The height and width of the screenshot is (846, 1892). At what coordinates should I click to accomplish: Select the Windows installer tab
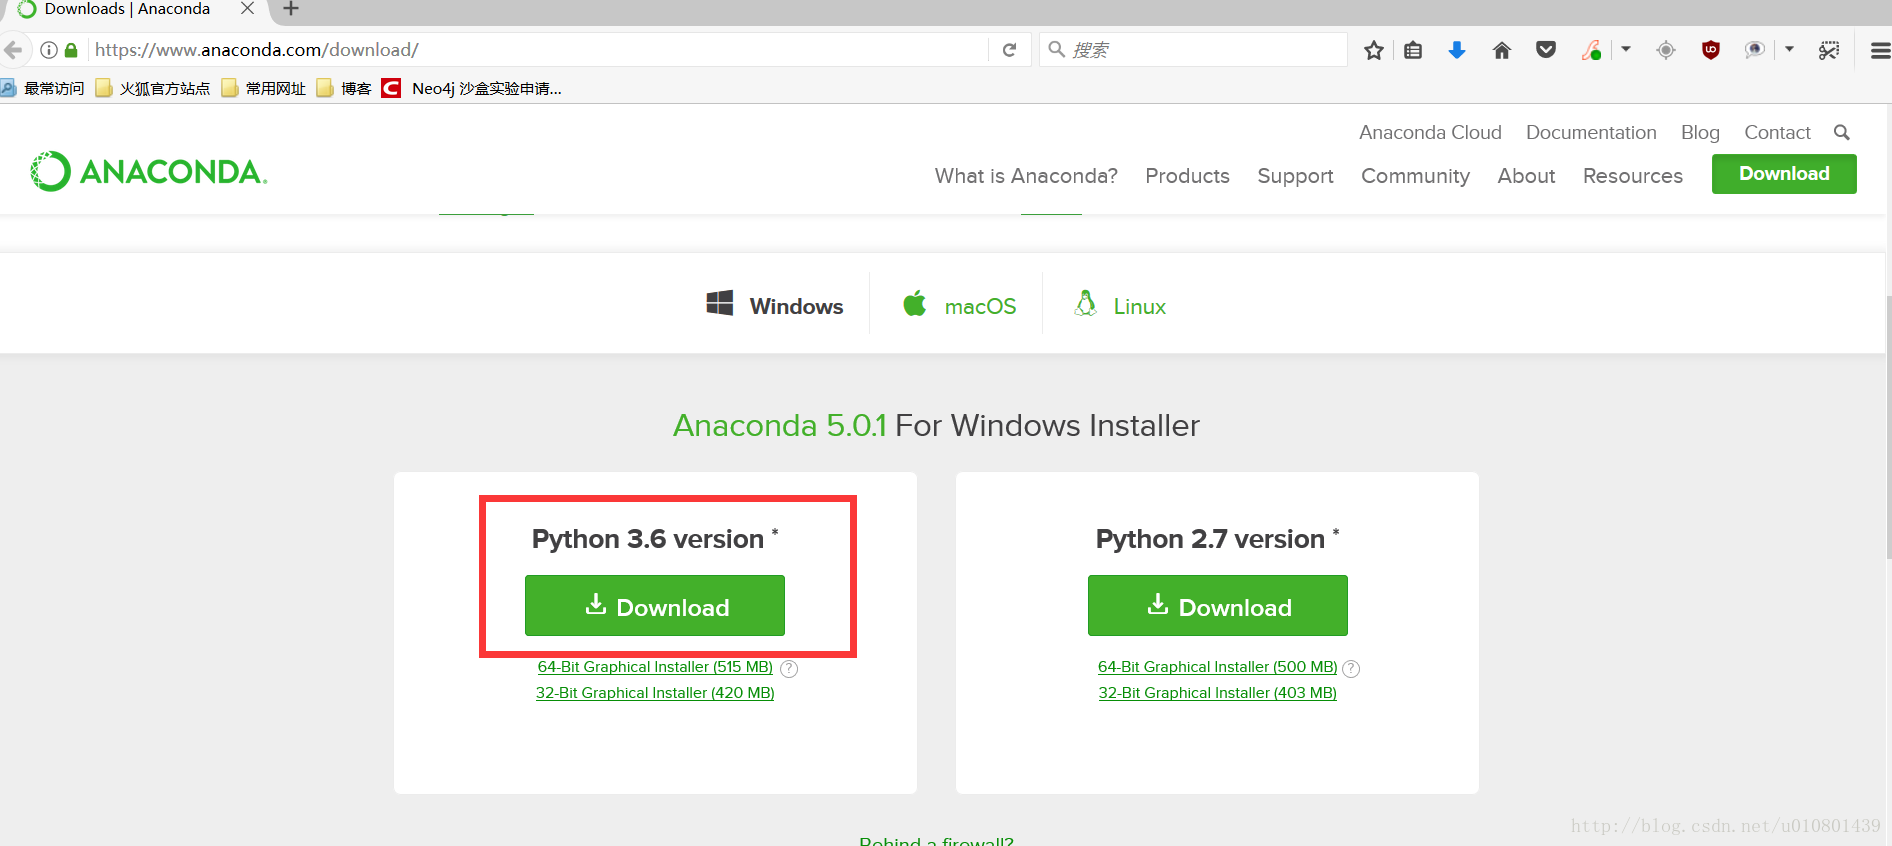pyautogui.click(x=775, y=305)
